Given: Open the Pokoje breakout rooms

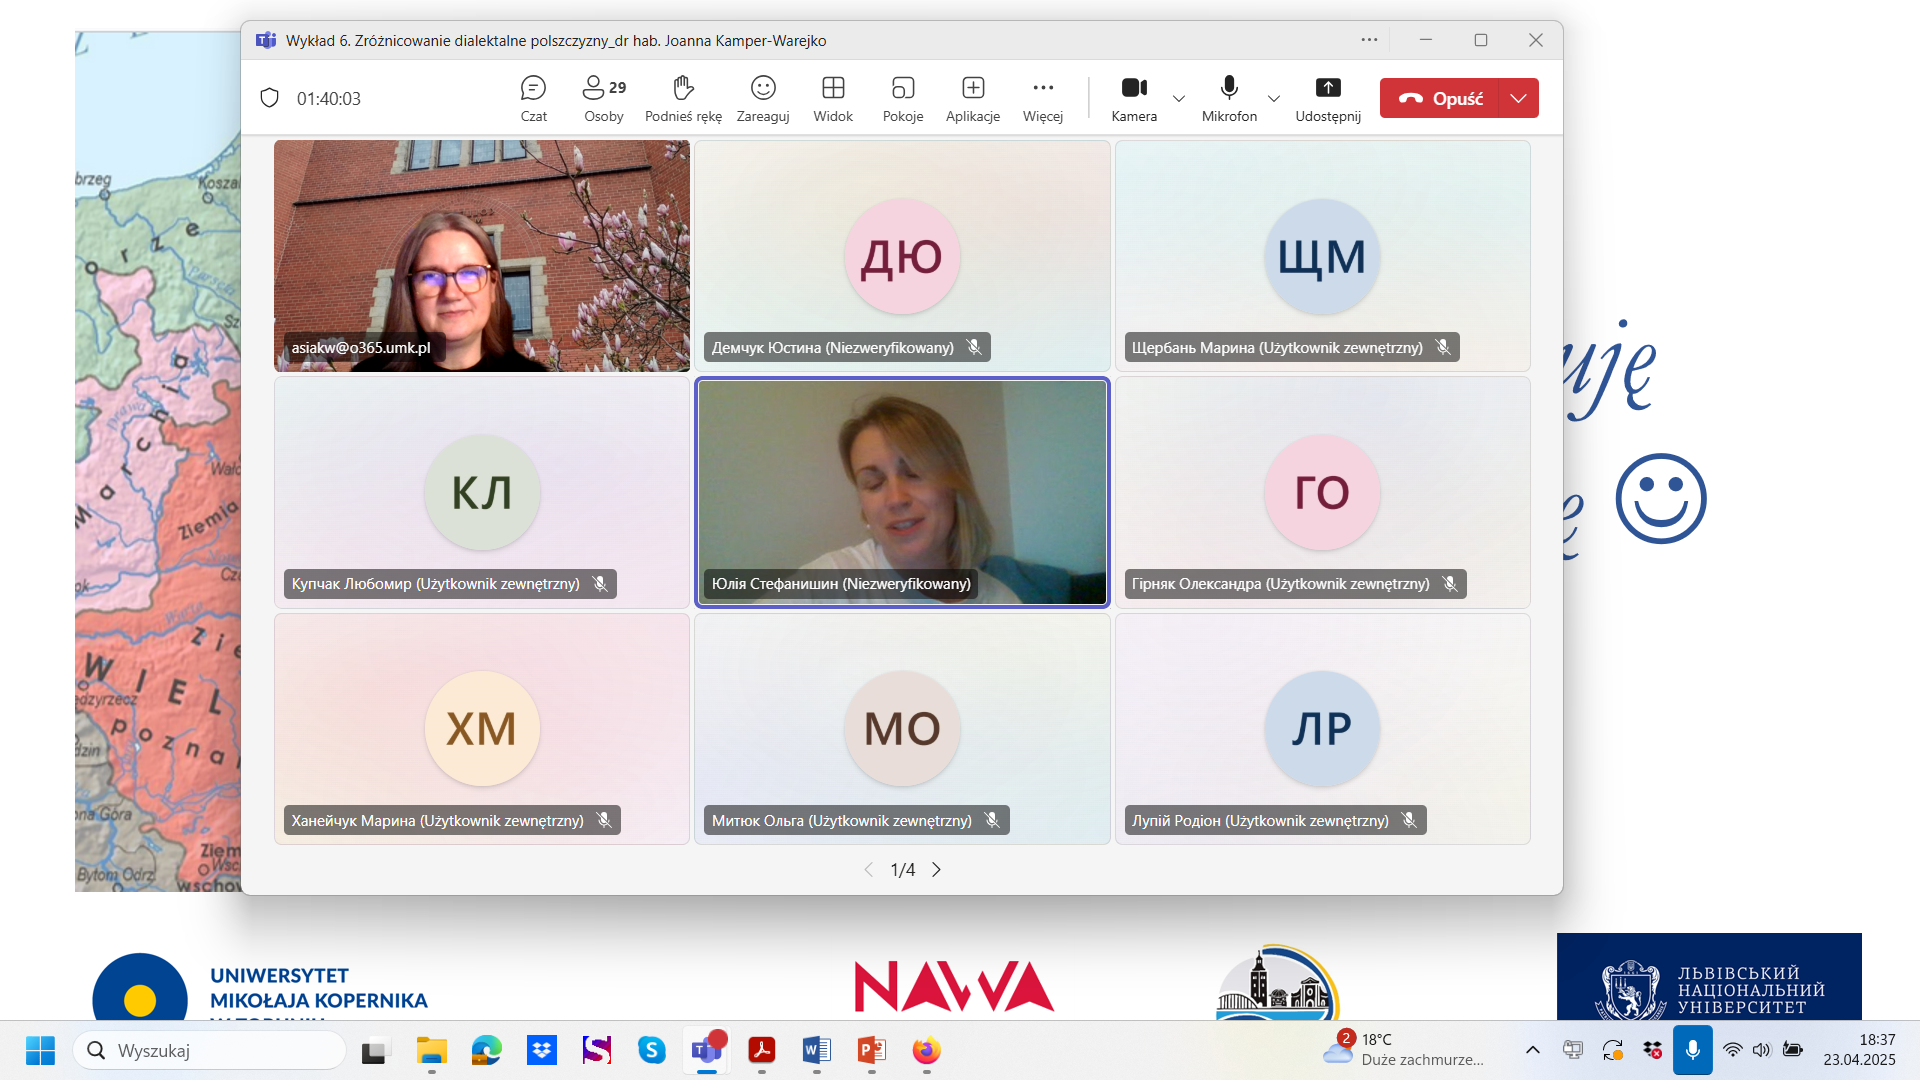Looking at the screenshot, I should click(903, 98).
